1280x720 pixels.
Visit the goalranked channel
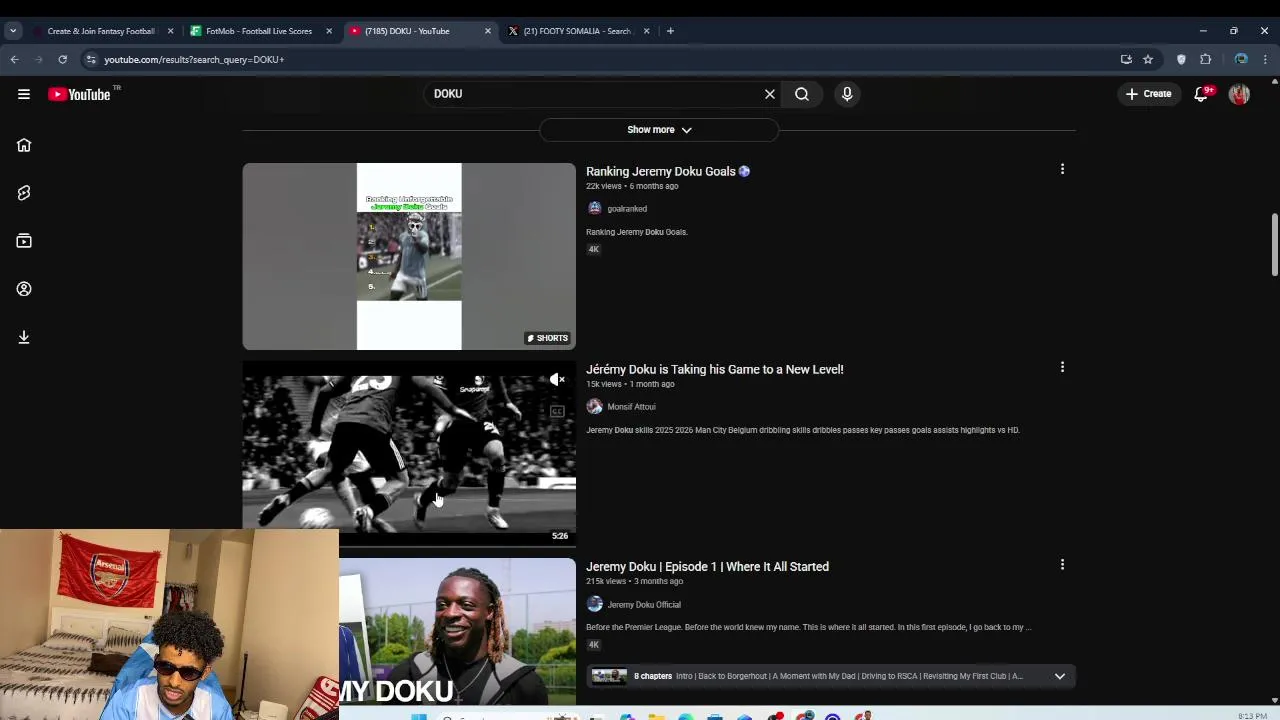627,209
